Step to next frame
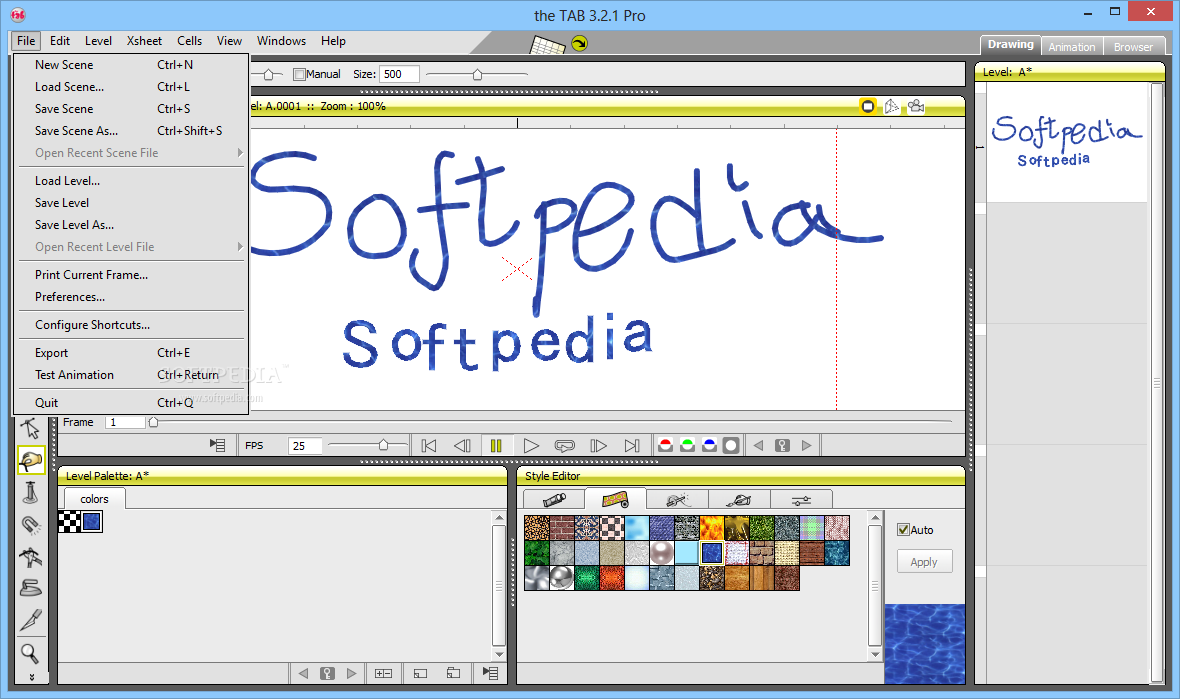 pyautogui.click(x=598, y=445)
